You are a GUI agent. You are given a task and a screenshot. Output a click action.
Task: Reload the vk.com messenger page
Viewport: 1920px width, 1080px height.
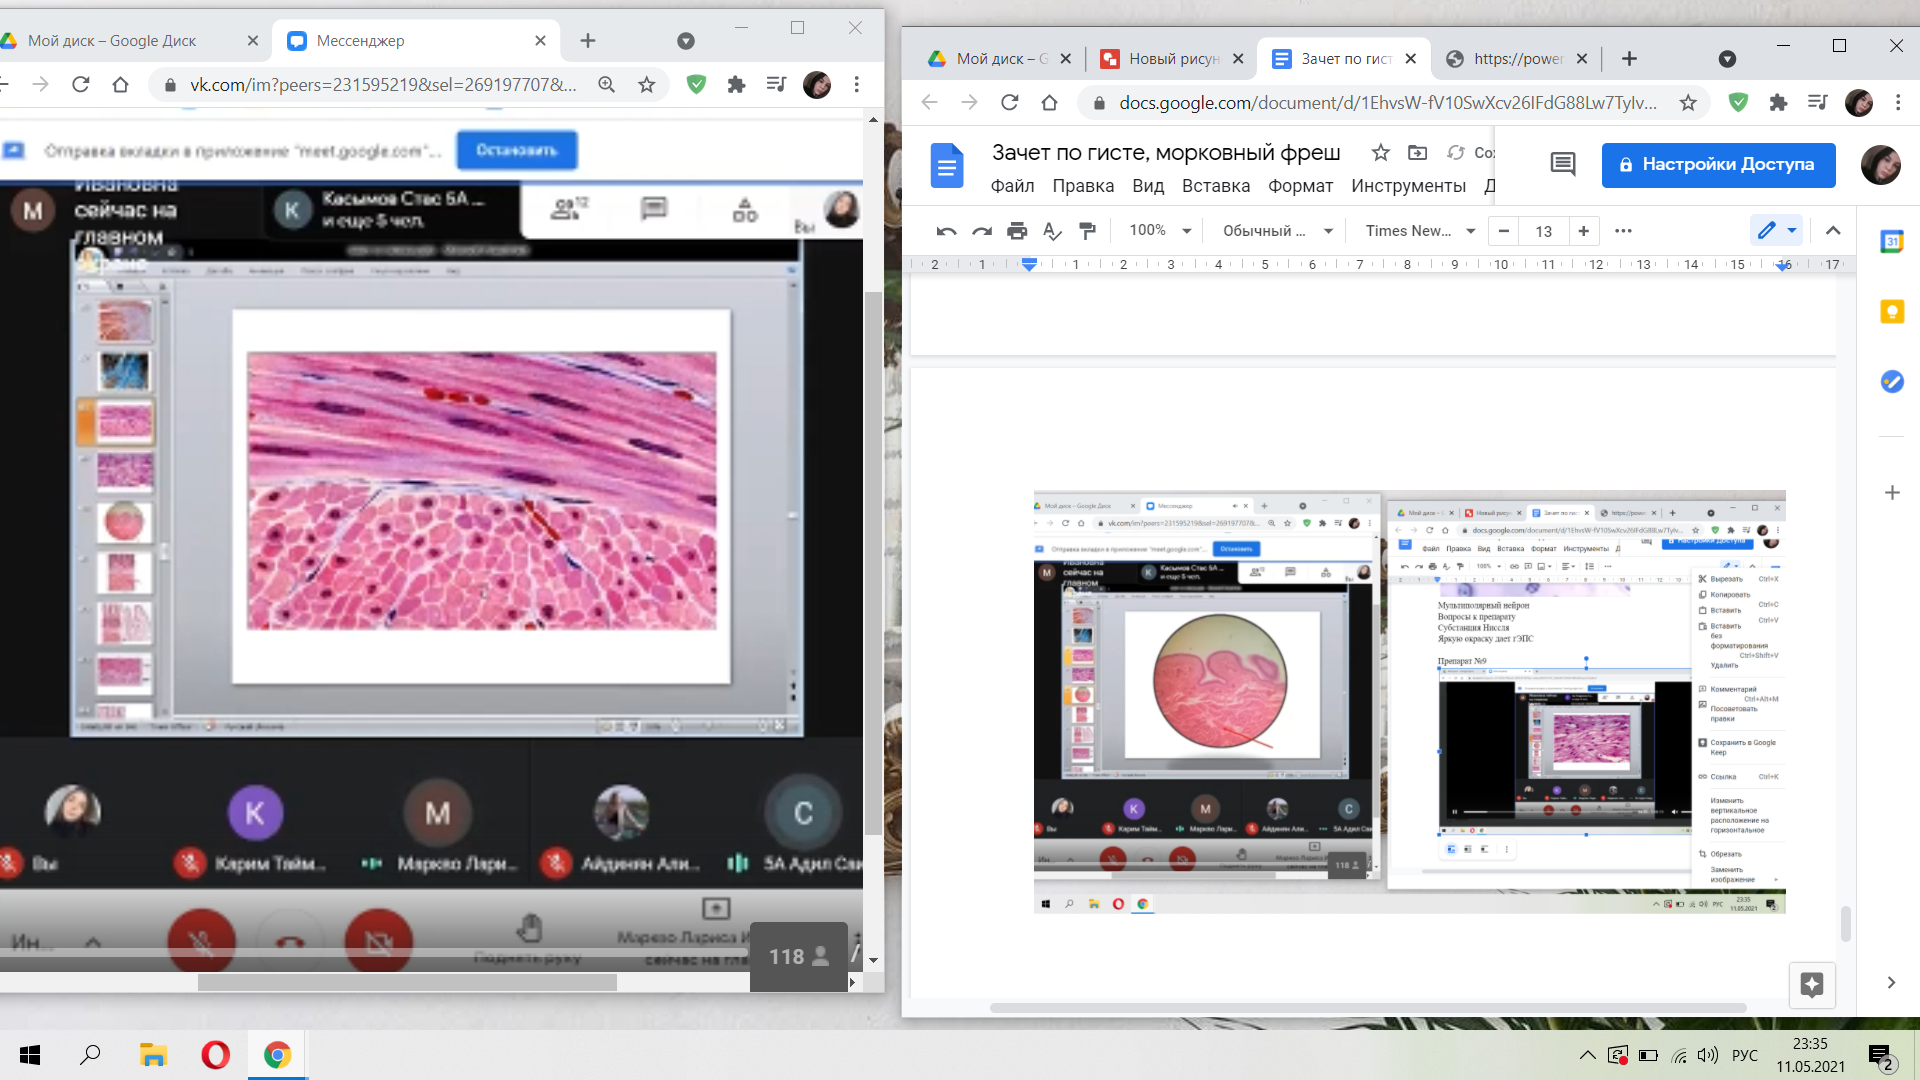pyautogui.click(x=81, y=84)
